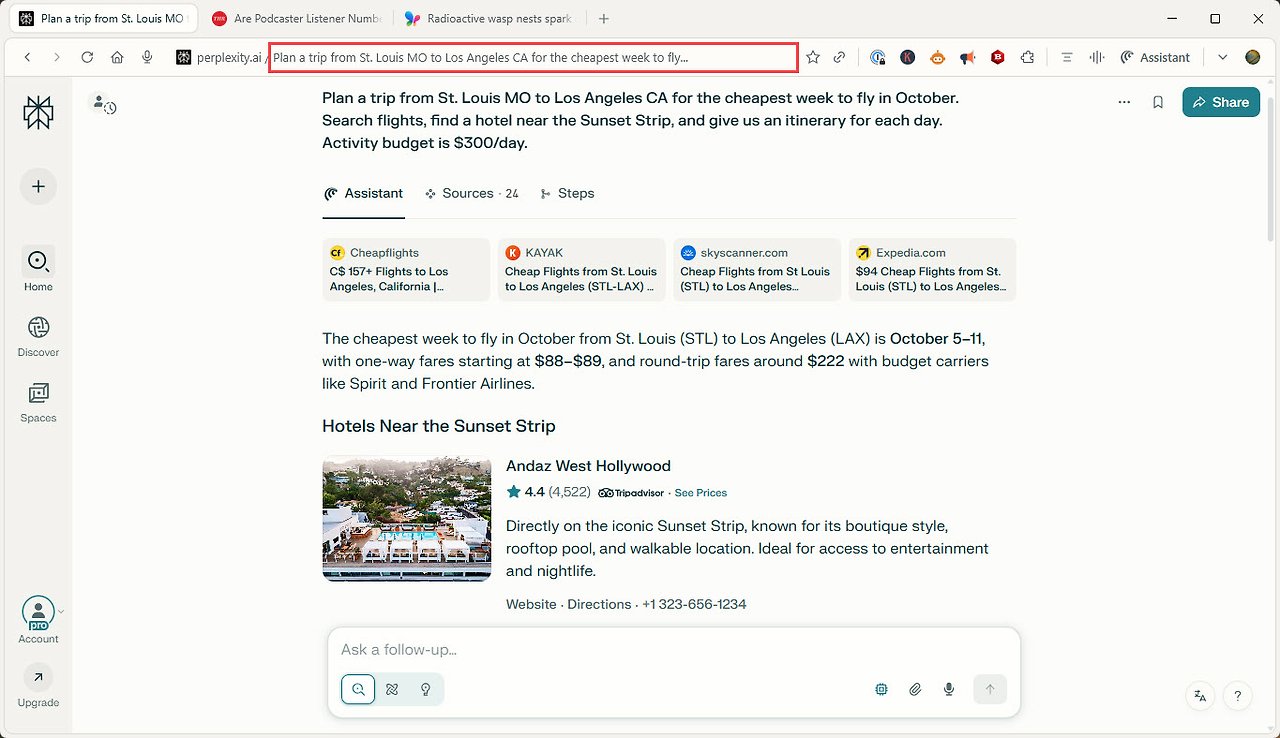Focus the Ask a follow-up input
This screenshot has width=1280, height=738.
point(672,650)
